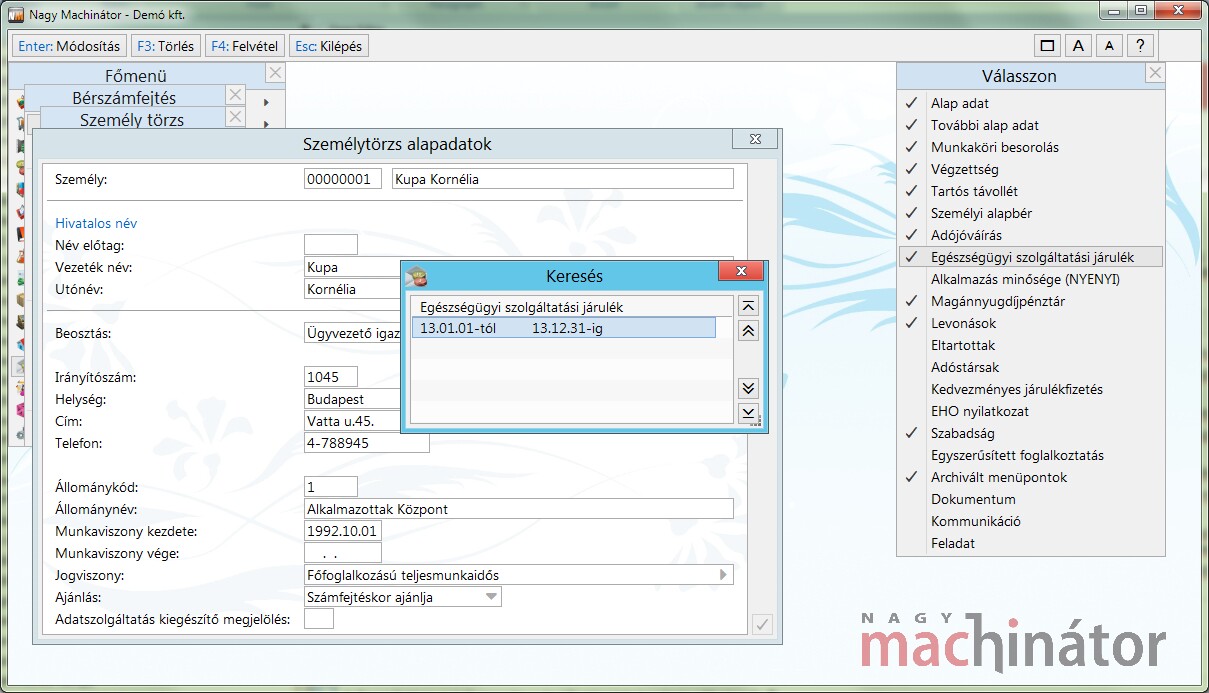The width and height of the screenshot is (1209, 693).
Task: Select Adóstársak in the Válasszon list
Action: point(1031,367)
